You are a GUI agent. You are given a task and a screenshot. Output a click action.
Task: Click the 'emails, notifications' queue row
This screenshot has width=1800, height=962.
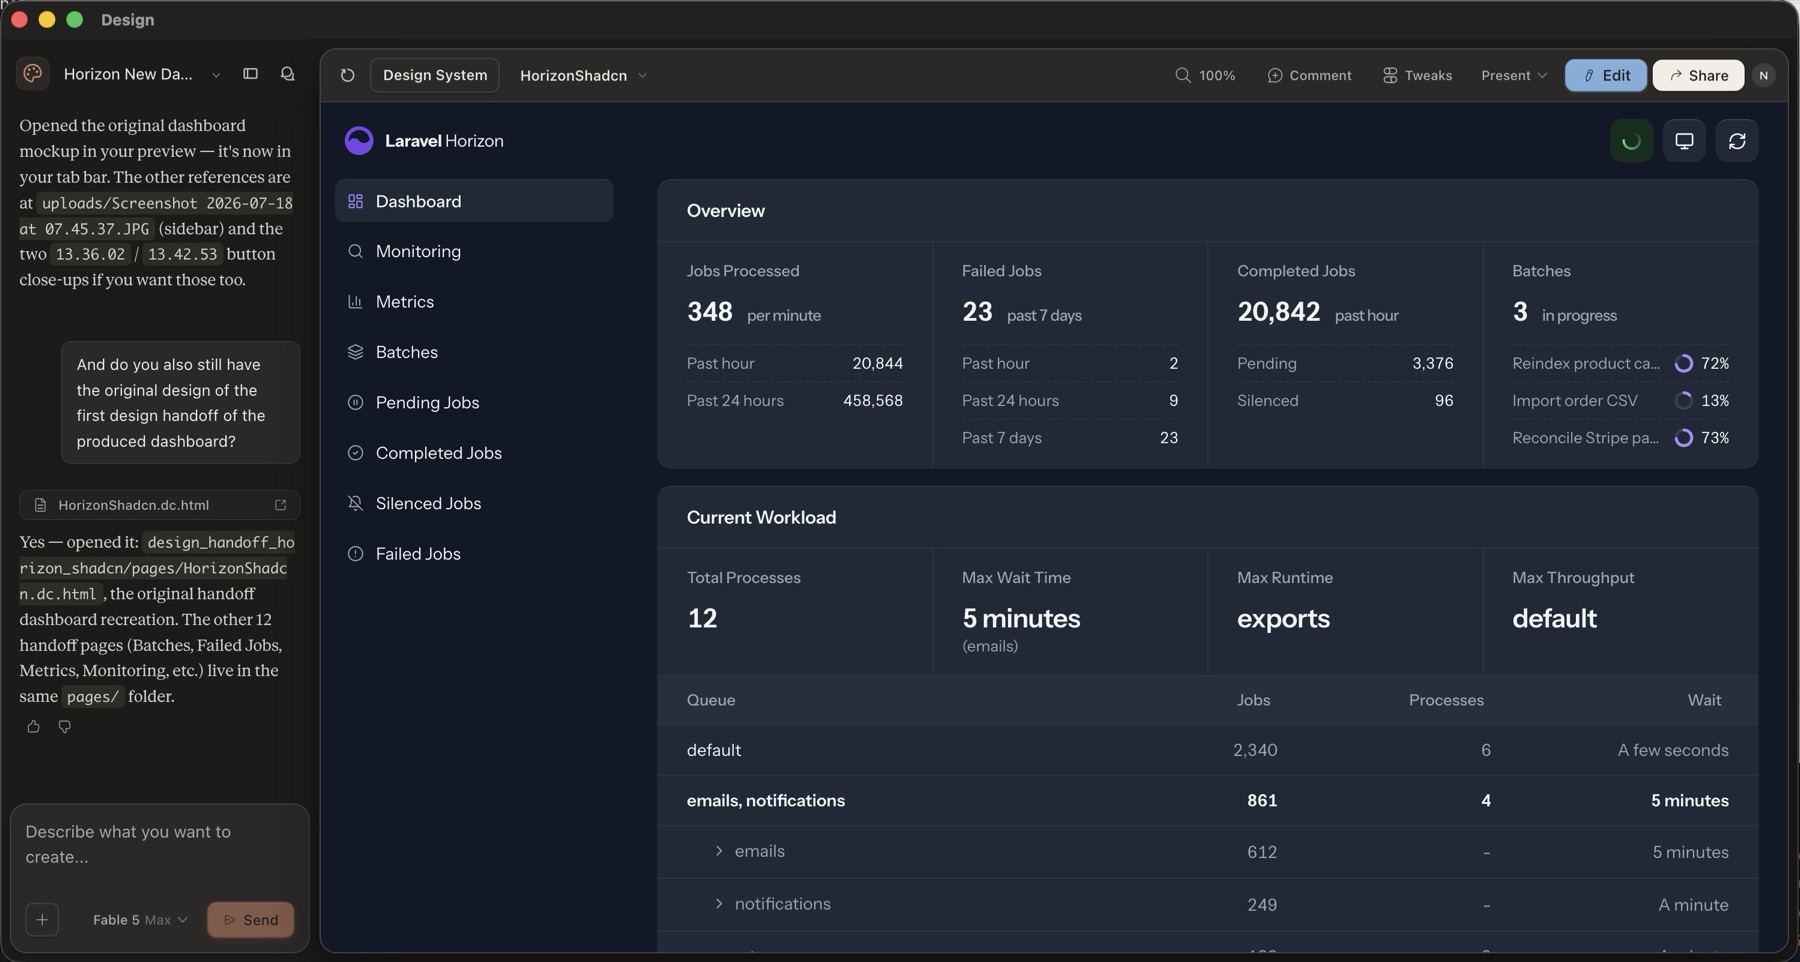[1207, 800]
